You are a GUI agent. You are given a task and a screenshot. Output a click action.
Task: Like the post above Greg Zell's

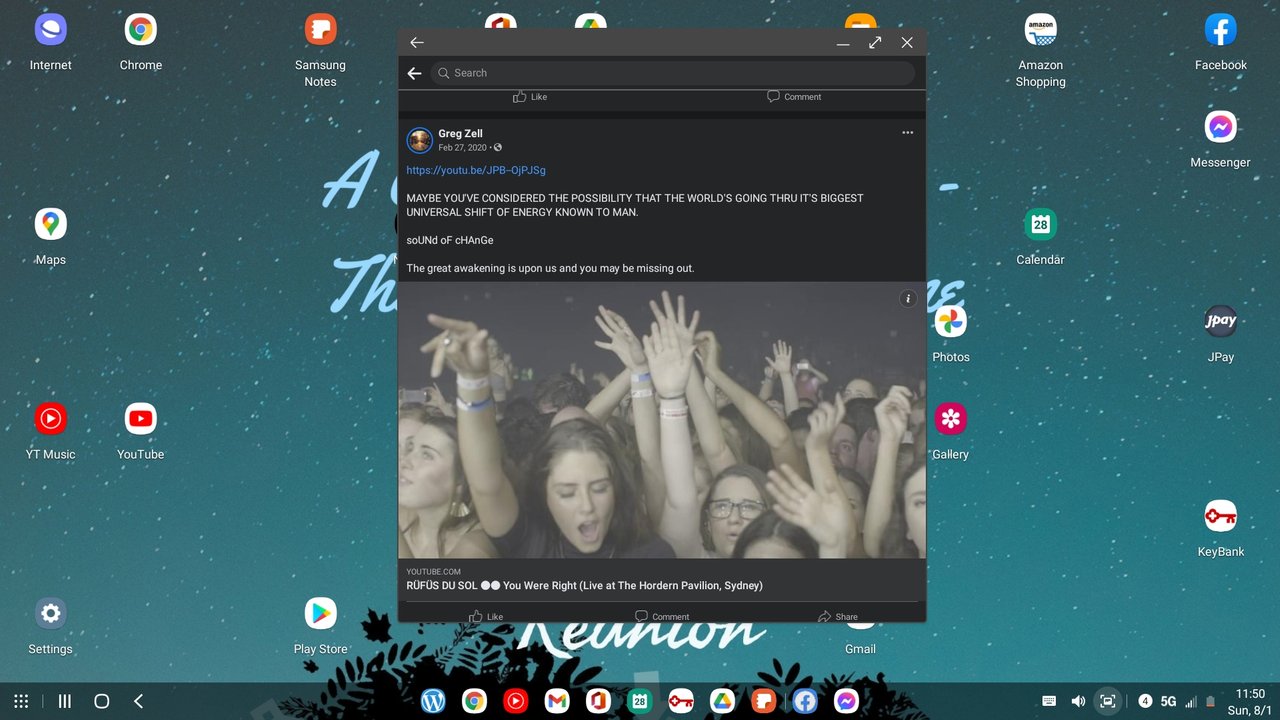tap(530, 97)
